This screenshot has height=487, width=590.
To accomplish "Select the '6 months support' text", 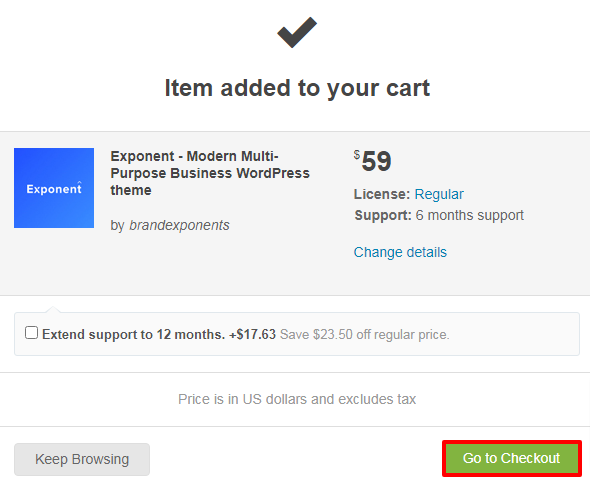I will point(469,215).
